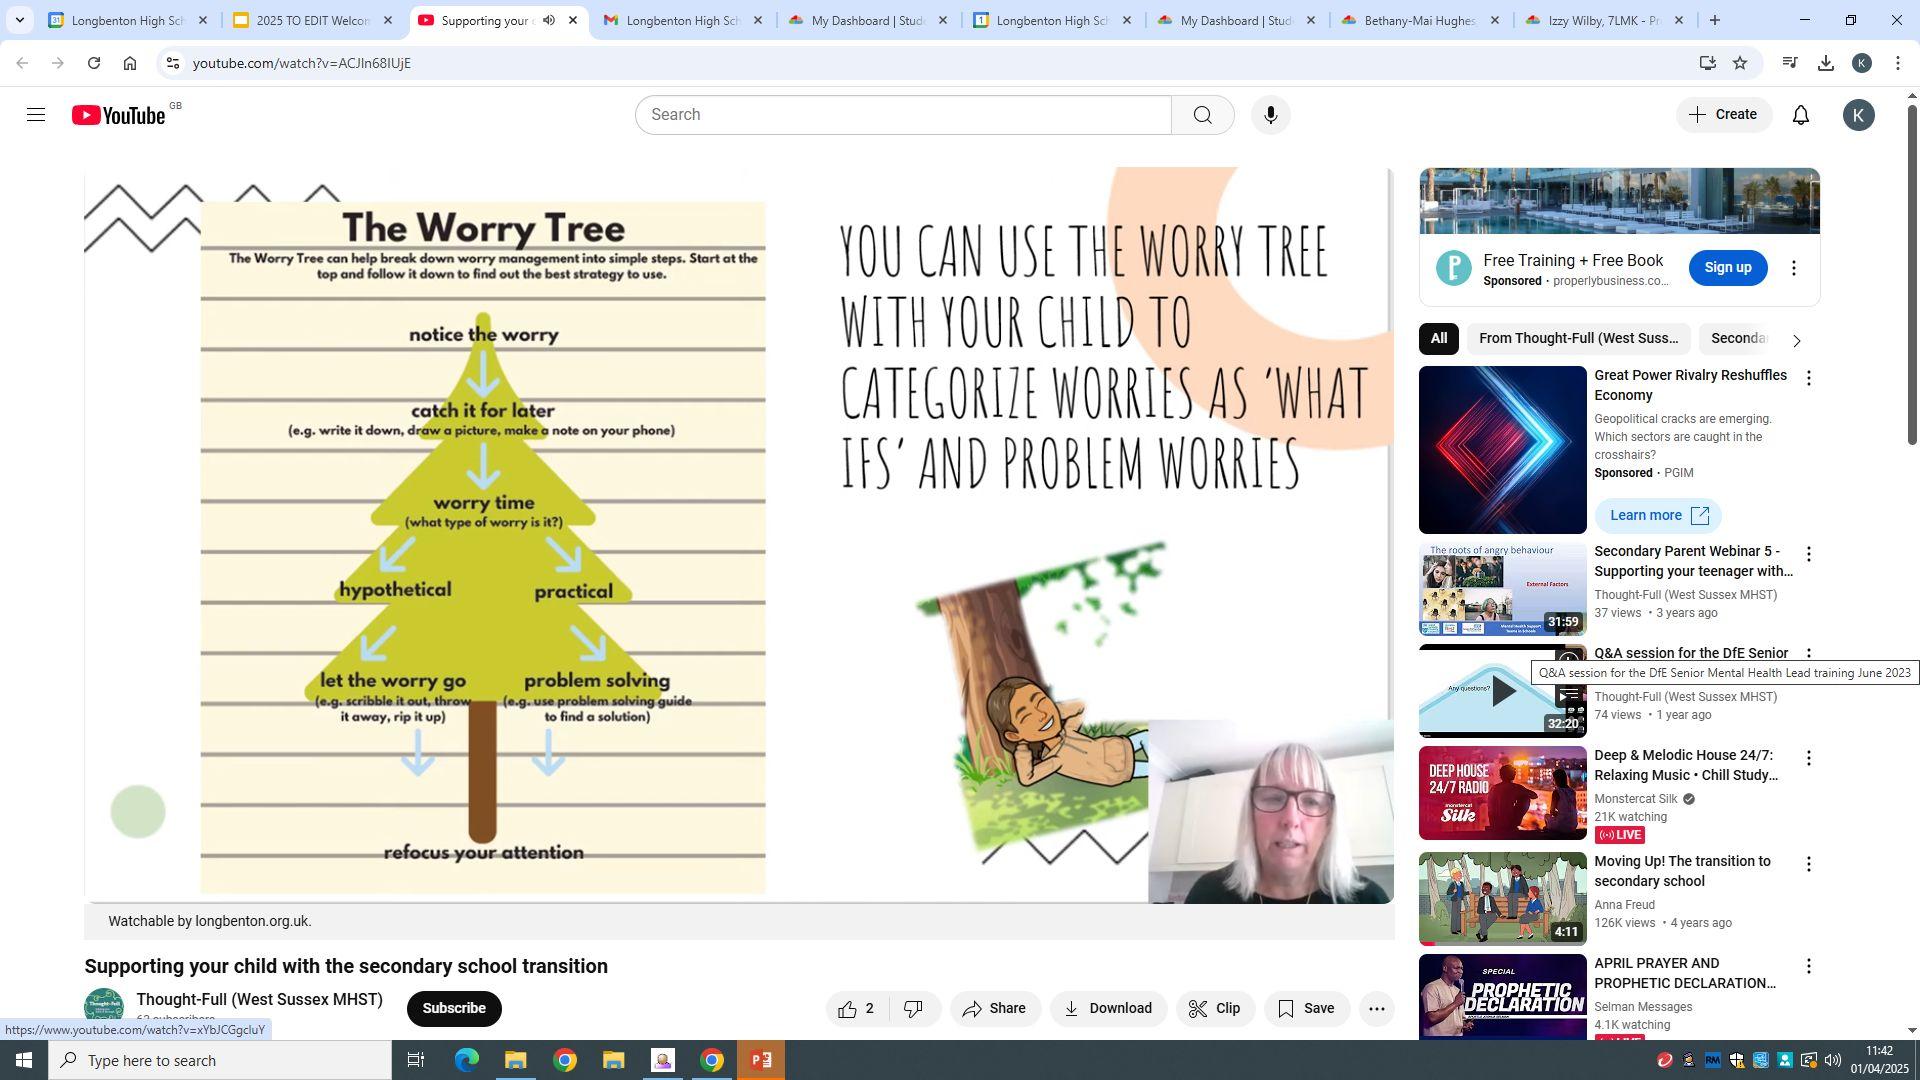Subscribe to Thought-Full channel
The height and width of the screenshot is (1080, 1920).
point(453,1008)
